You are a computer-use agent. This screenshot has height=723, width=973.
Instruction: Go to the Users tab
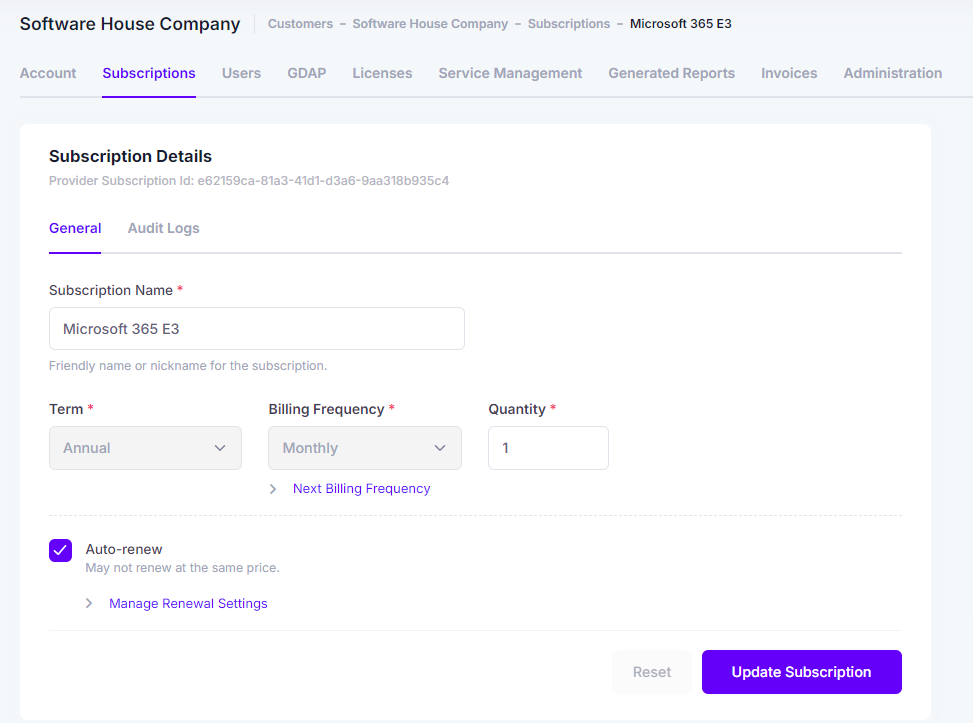[x=241, y=73]
